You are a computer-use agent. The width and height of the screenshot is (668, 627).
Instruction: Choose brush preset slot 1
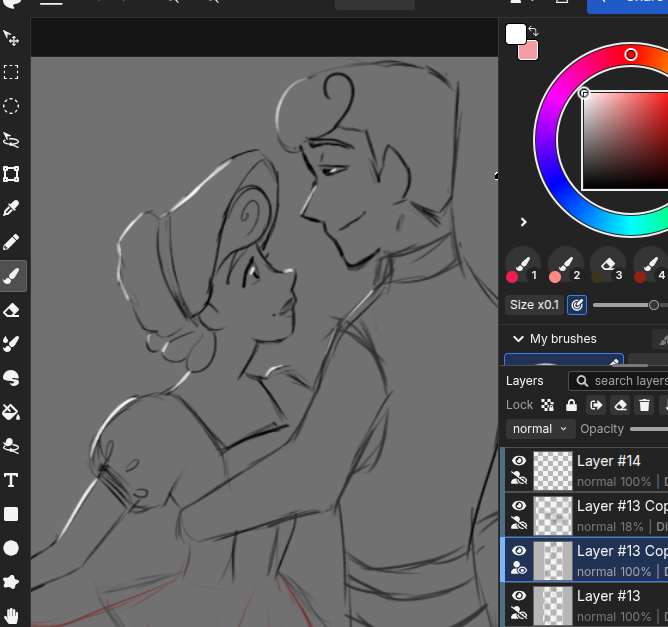pos(523,265)
